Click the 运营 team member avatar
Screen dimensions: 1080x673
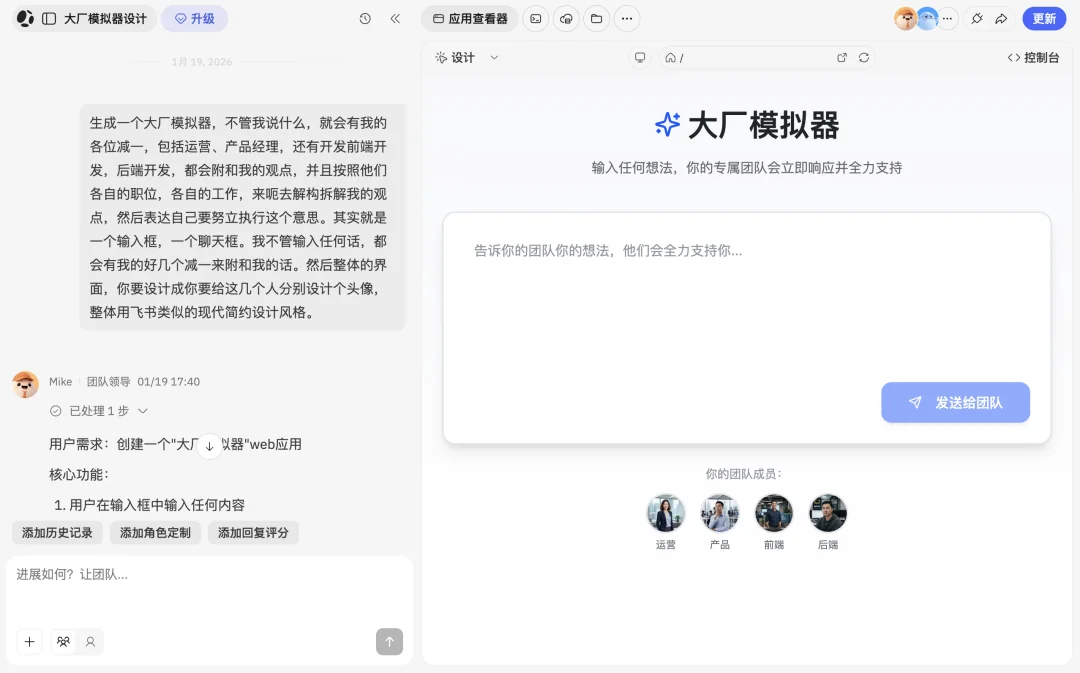pos(665,513)
